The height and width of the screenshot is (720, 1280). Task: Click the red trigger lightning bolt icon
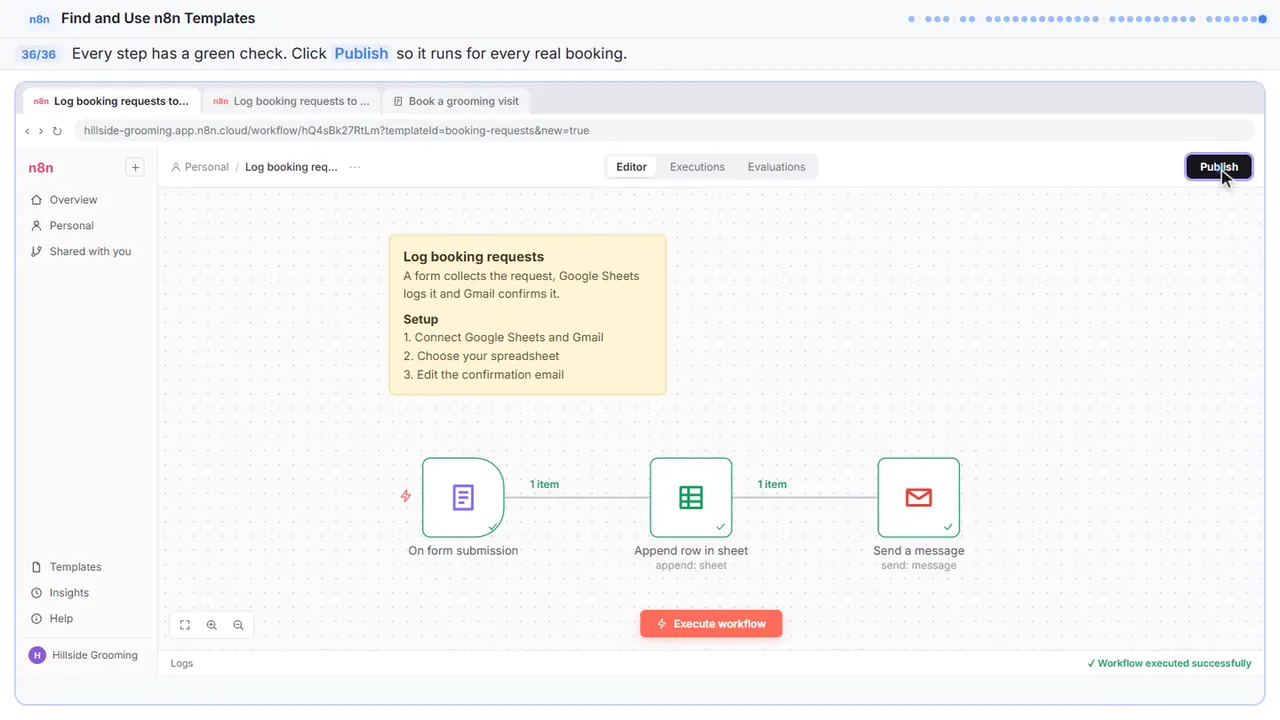(x=406, y=496)
